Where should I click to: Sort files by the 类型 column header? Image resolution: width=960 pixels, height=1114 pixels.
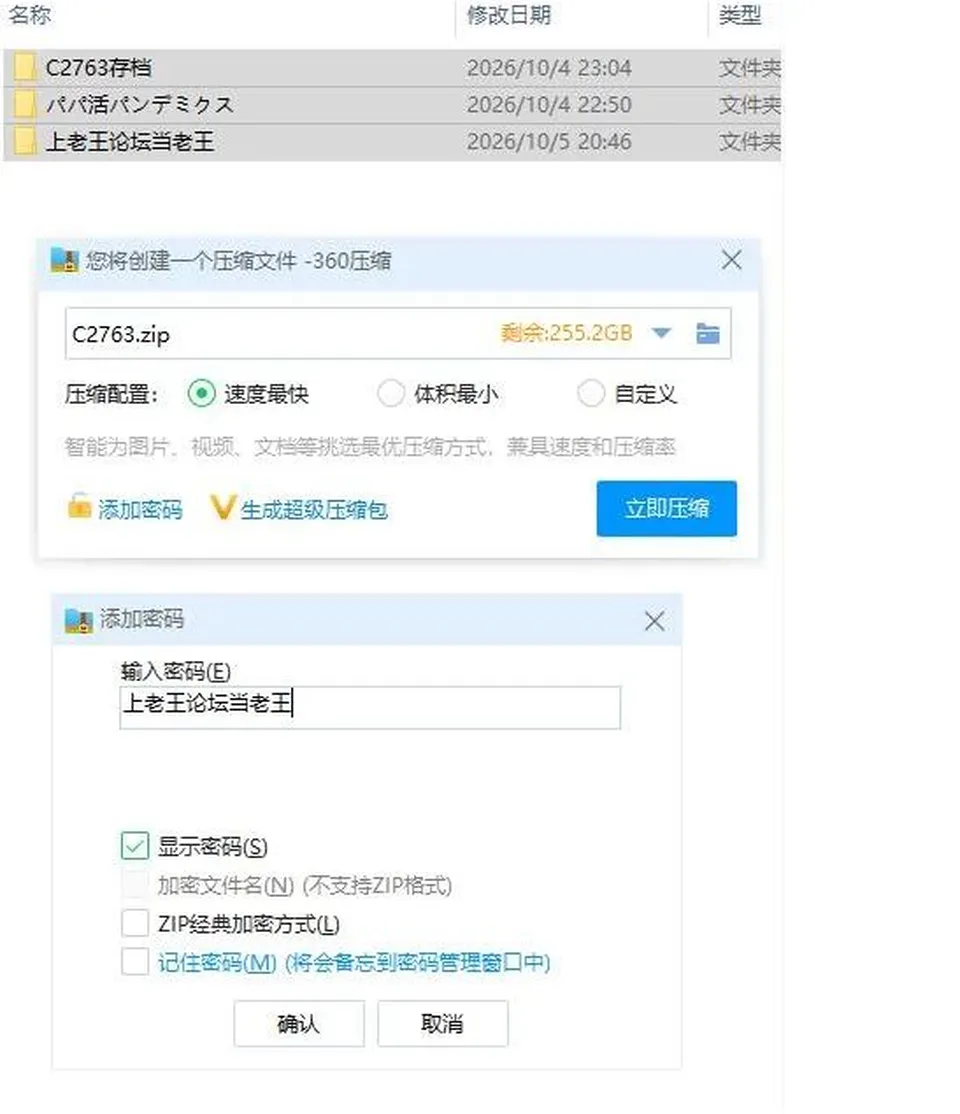coord(740,15)
